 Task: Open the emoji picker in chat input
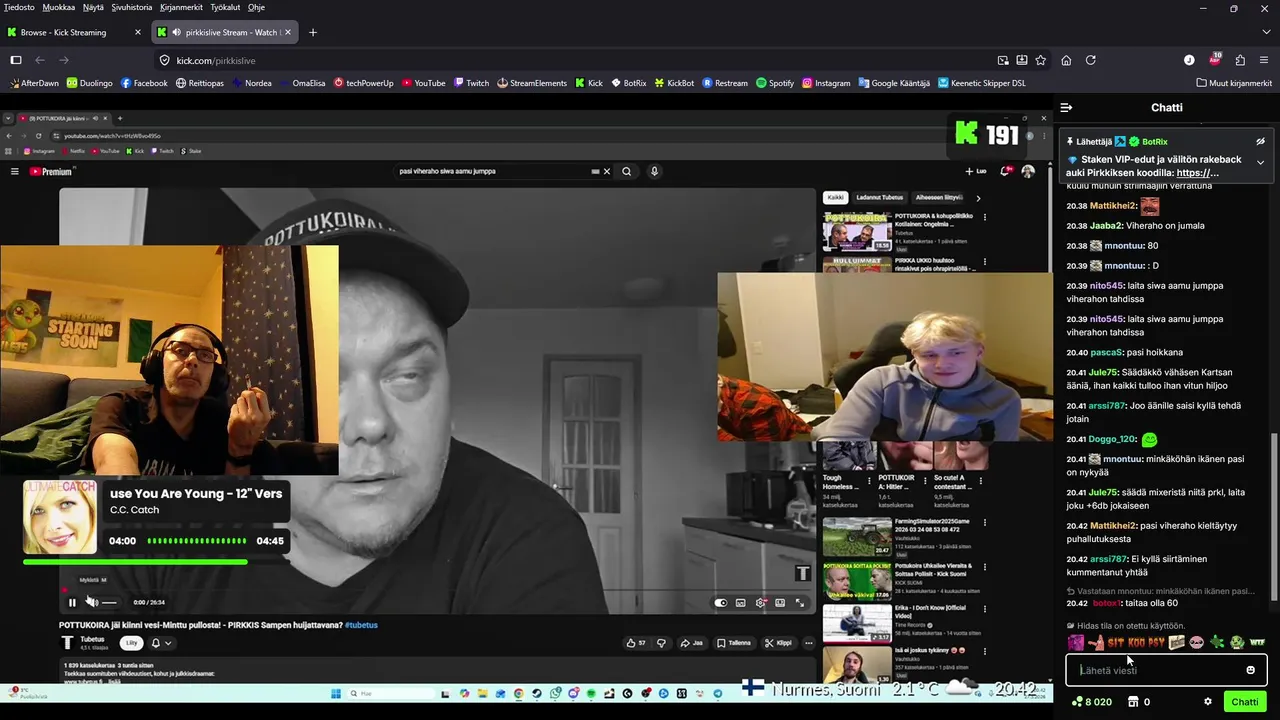1250,670
